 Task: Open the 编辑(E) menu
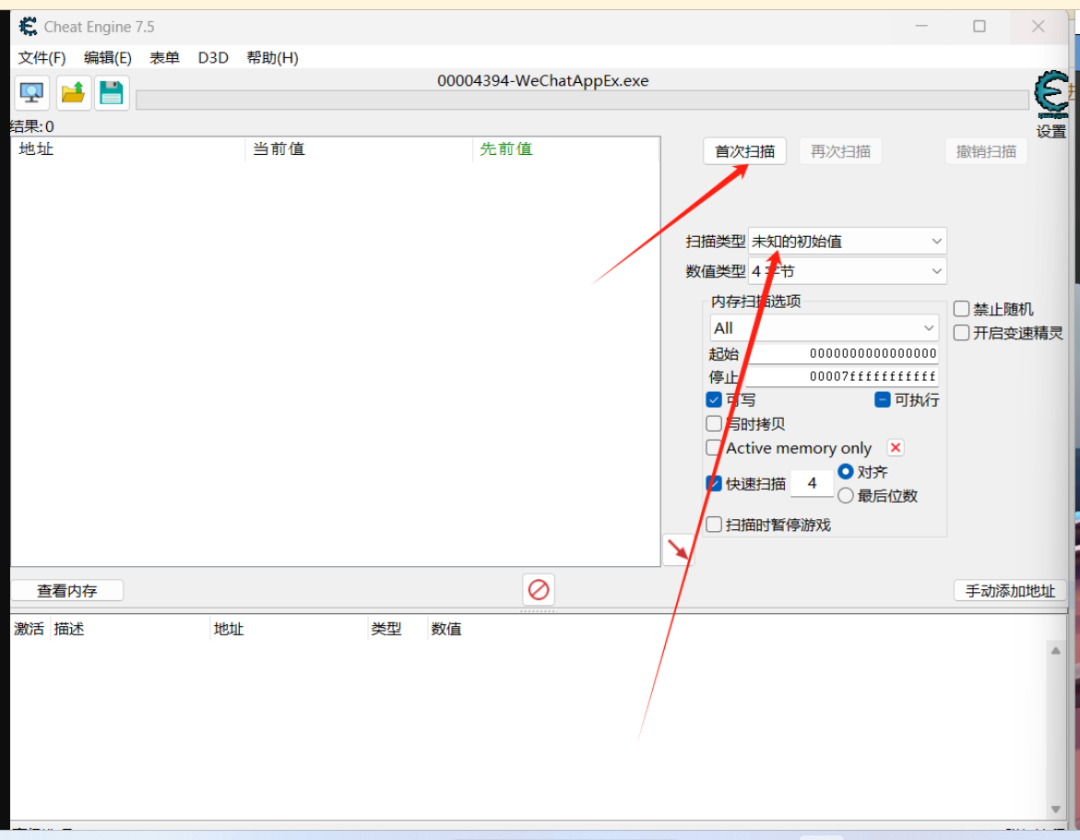click(x=107, y=58)
